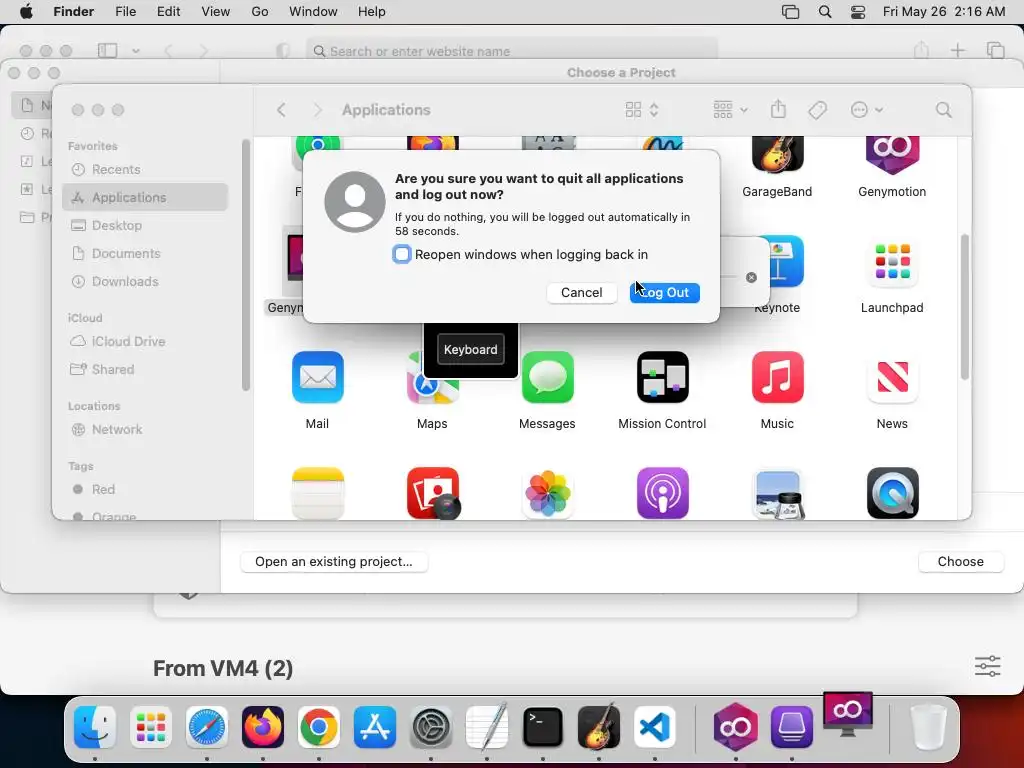
Task: Open the Launchpad app icon in Applications
Action: click(892, 261)
